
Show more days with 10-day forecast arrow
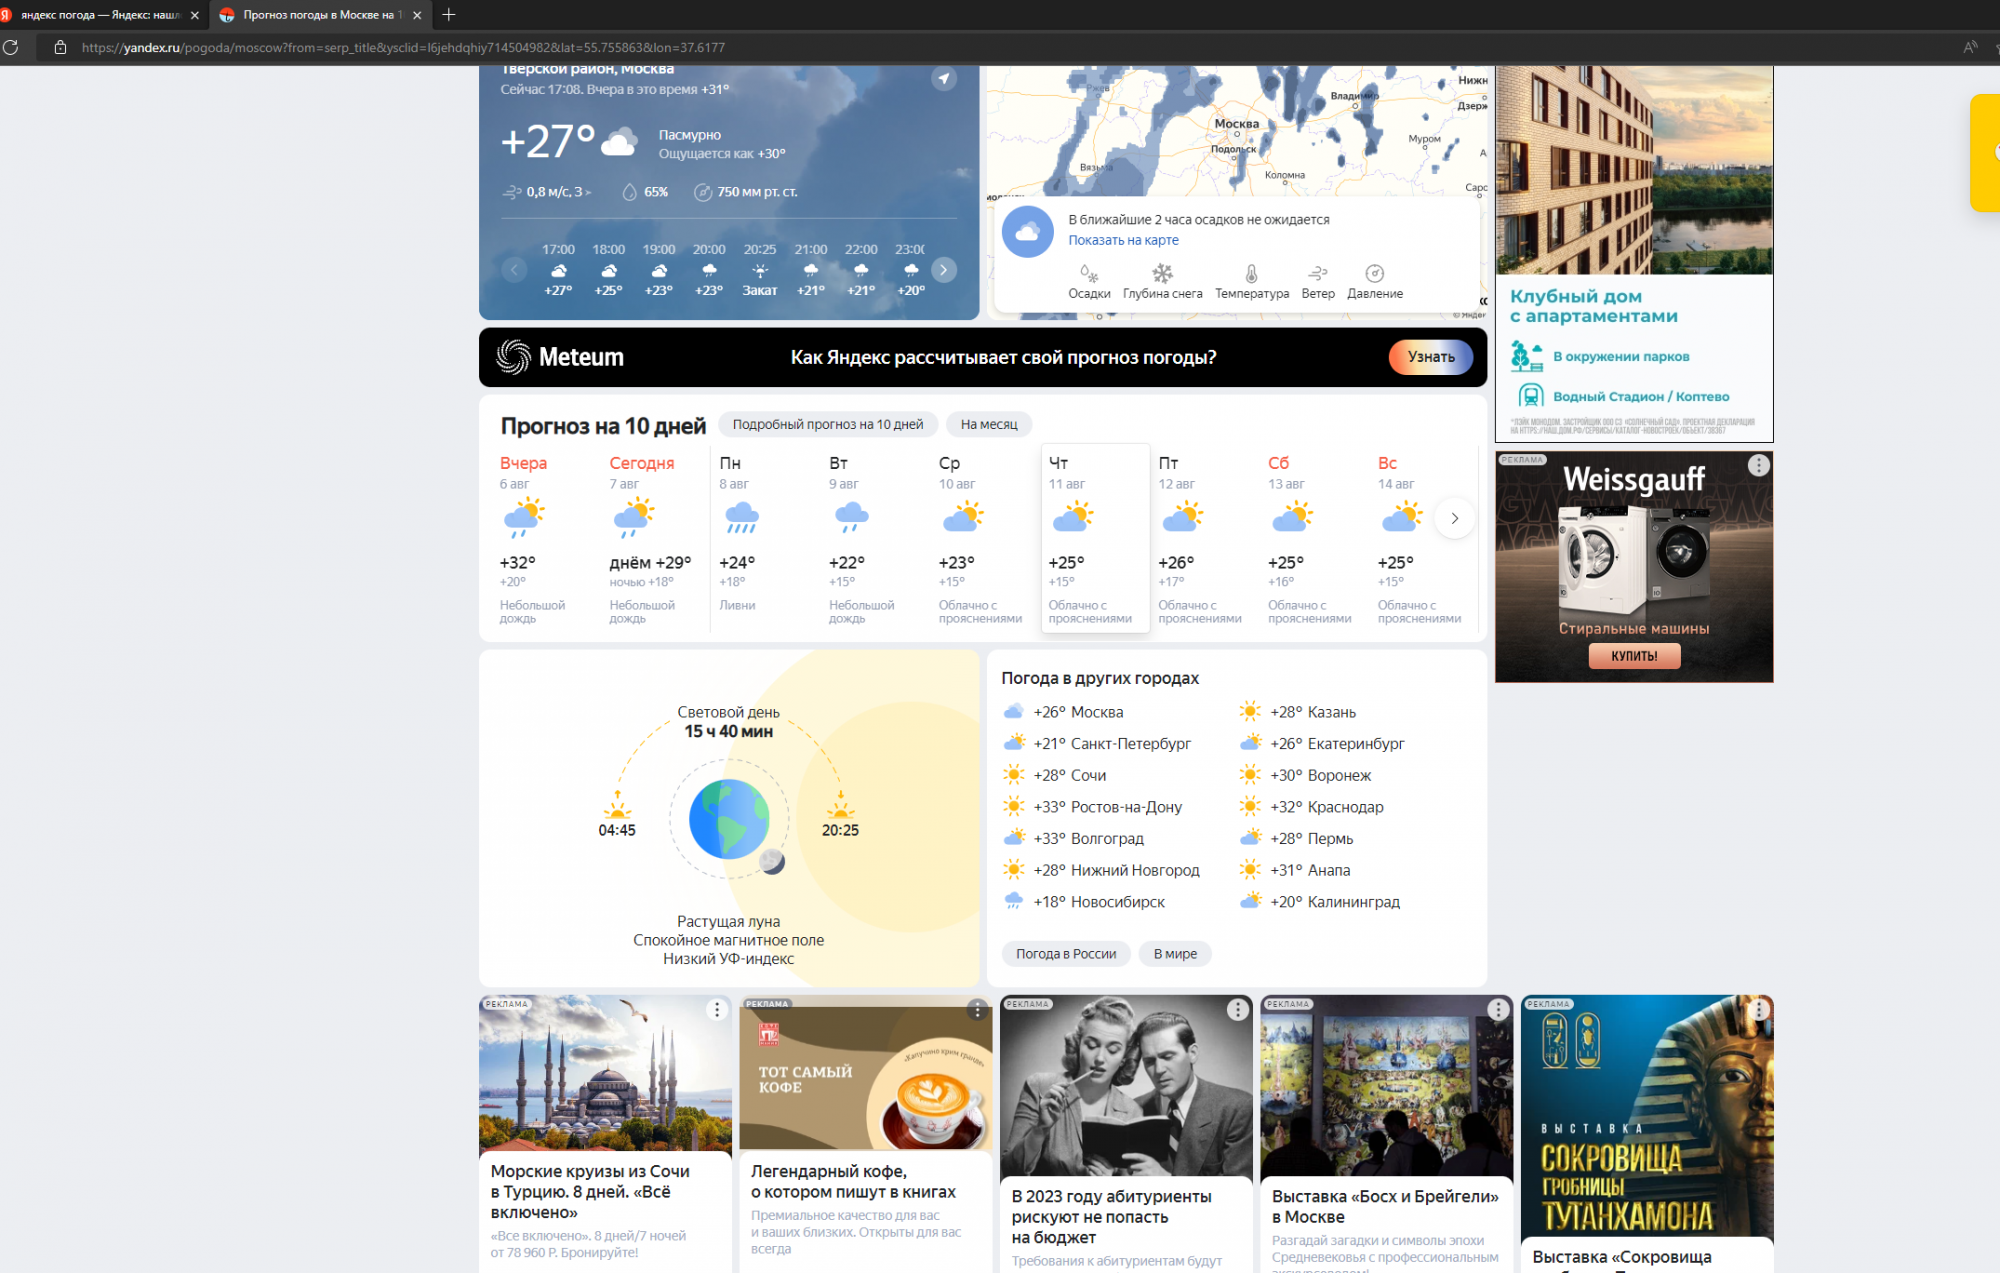click(x=1454, y=518)
